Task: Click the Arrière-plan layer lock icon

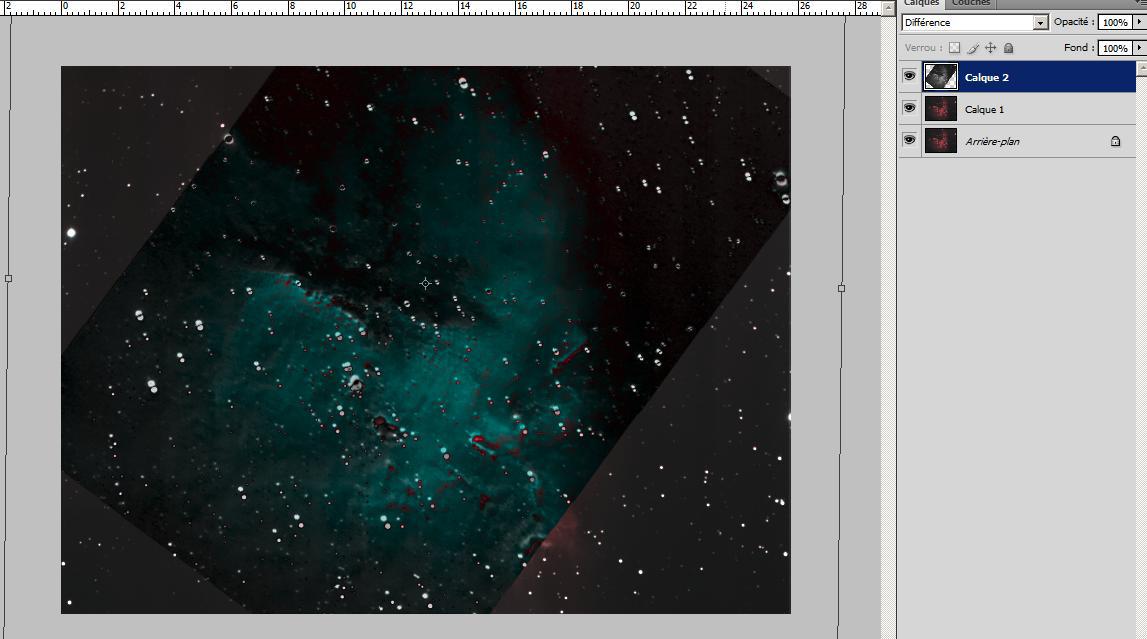Action: [1116, 141]
